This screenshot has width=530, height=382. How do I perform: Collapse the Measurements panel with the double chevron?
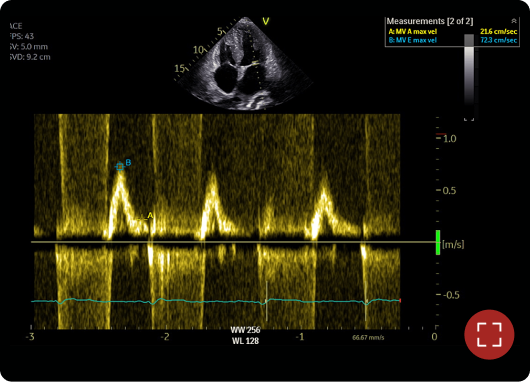tap(514, 21)
